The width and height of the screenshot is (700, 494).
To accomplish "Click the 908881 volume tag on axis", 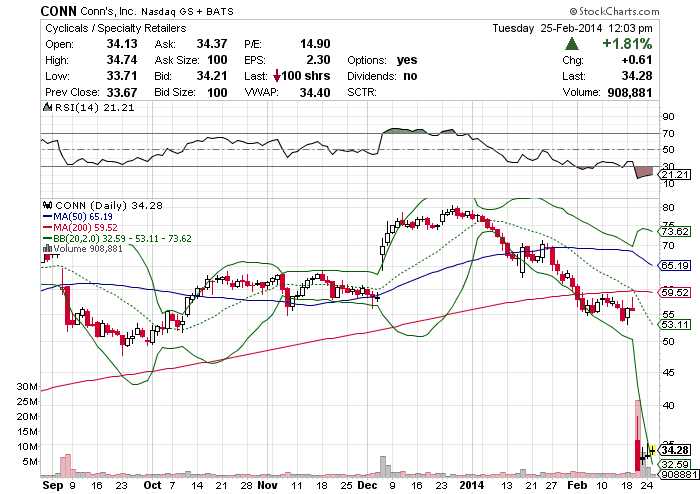I will [679, 474].
